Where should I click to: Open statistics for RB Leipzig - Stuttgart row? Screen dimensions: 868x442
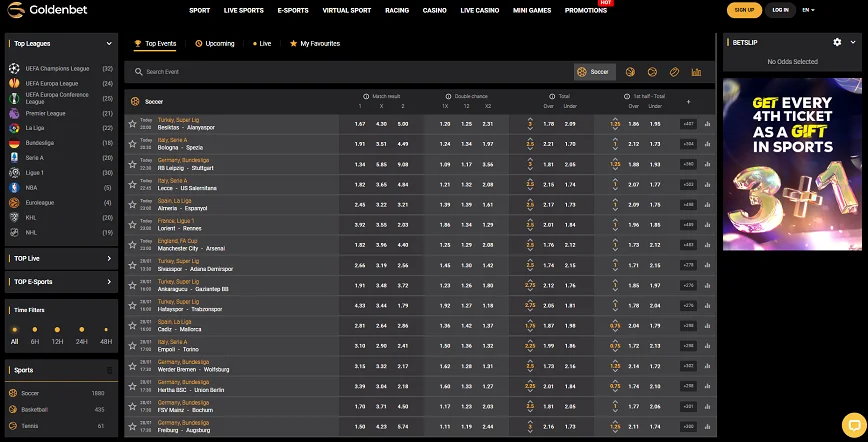point(707,165)
